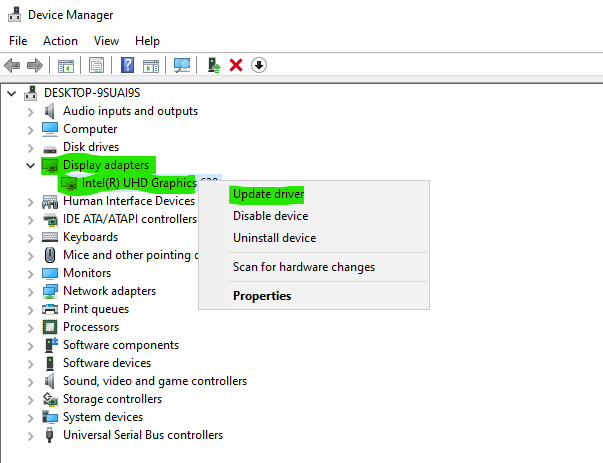Select the IDE ATA/ATAPI controllers label

click(130, 219)
